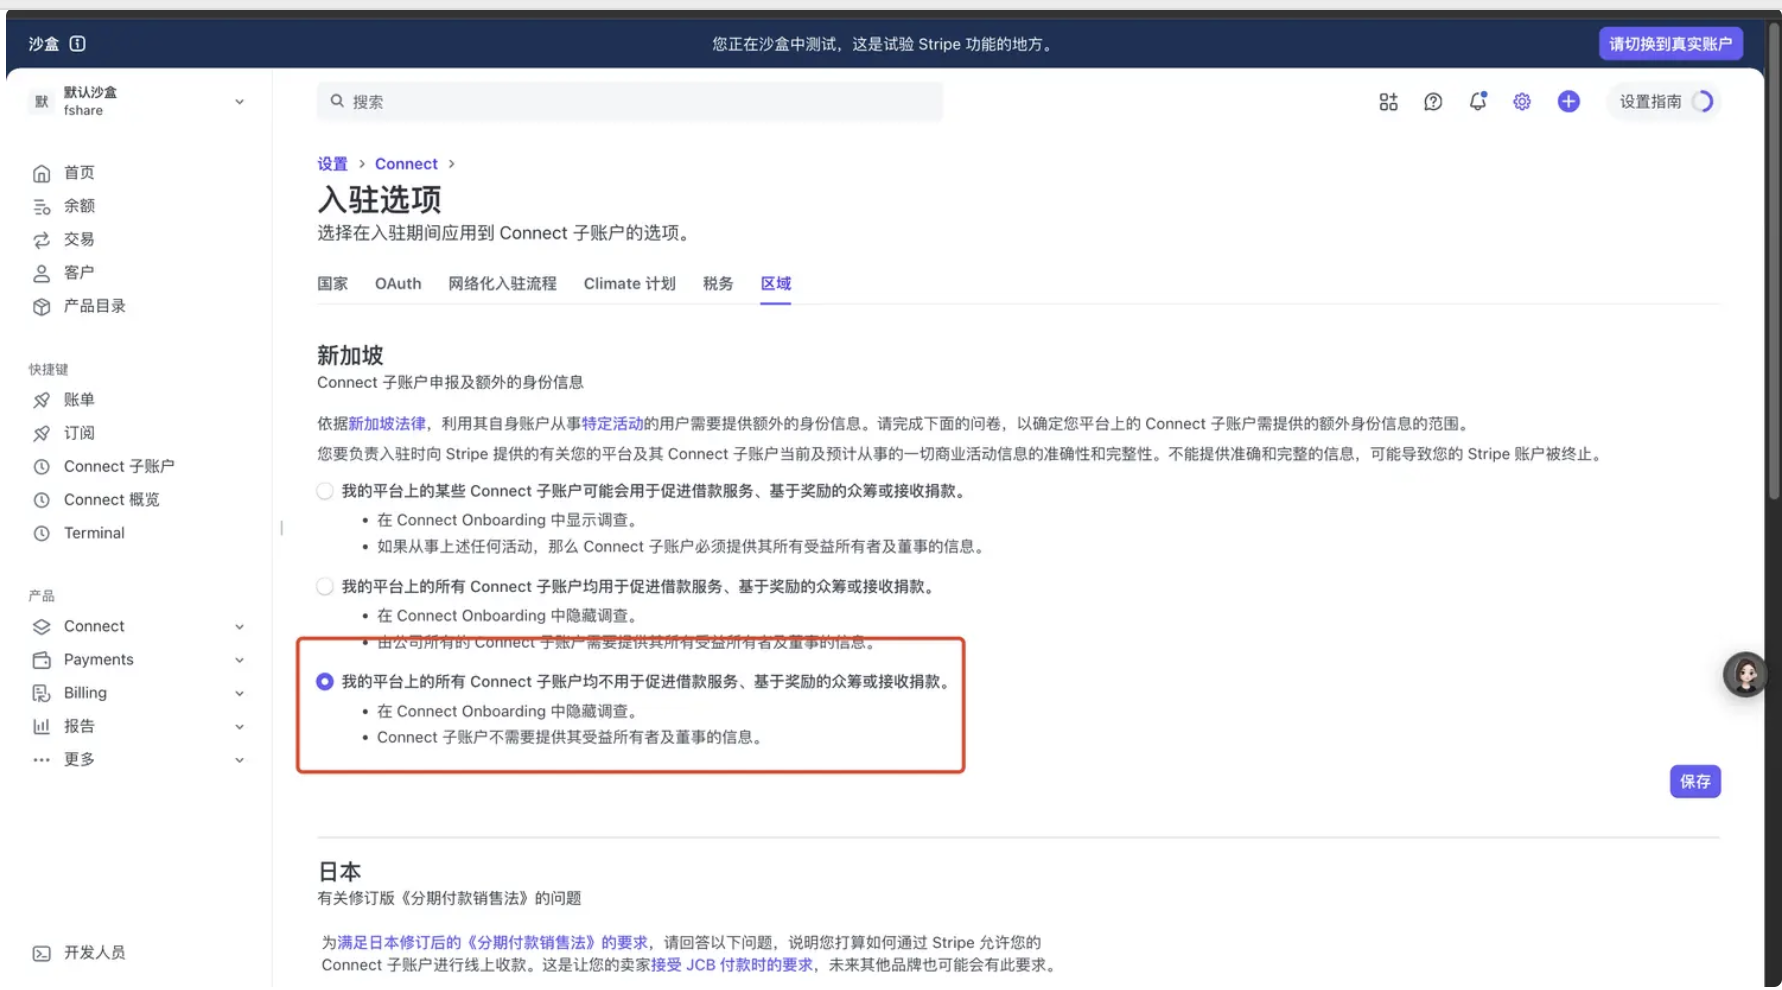Click the 报告 chart icon

pos(41,727)
